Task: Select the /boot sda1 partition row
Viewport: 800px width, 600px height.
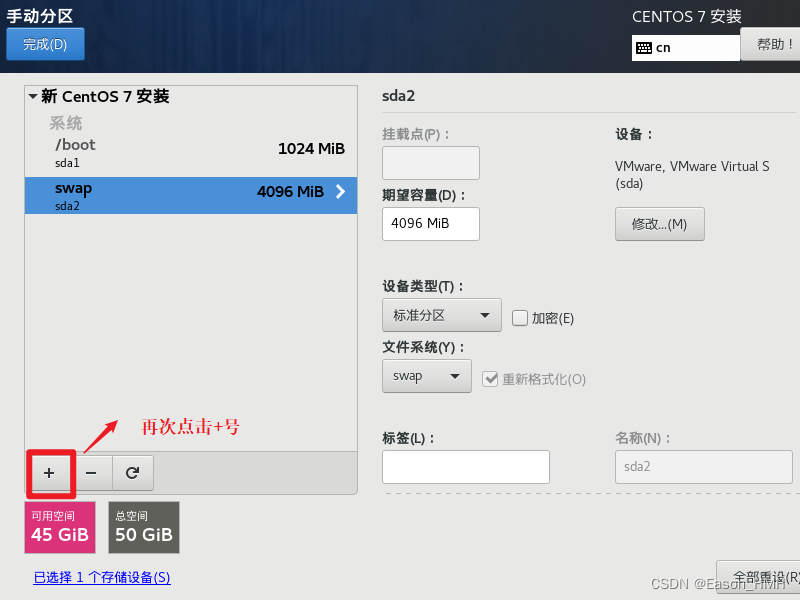Action: click(x=191, y=153)
